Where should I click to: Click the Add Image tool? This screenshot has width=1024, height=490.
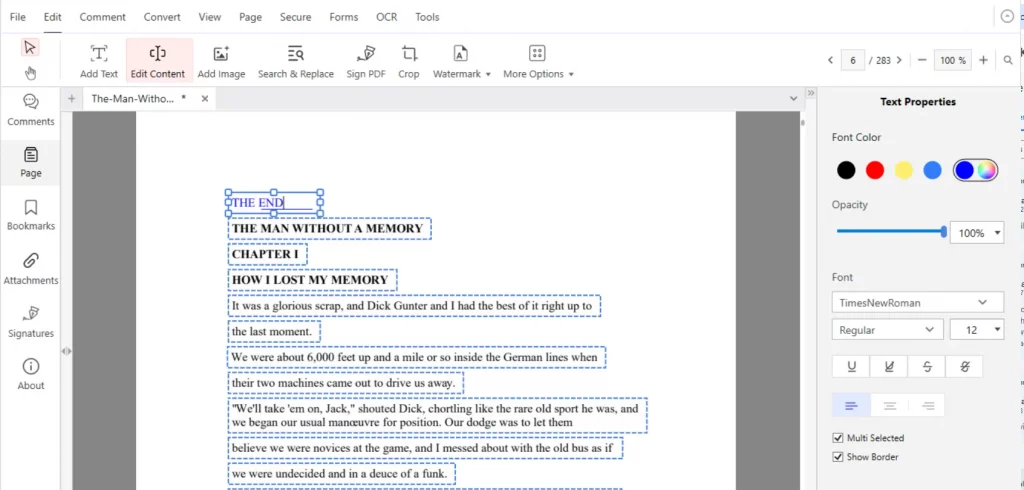coord(221,61)
